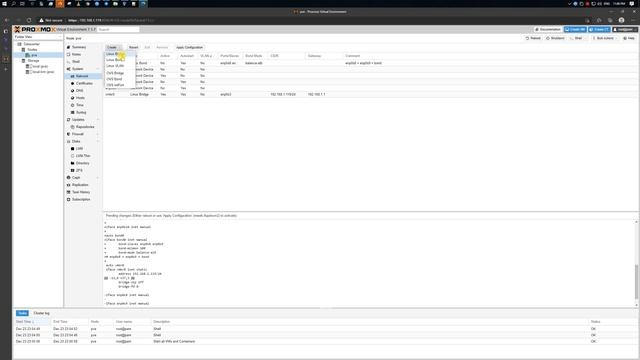Open DNS settings
Image resolution: width=640 pixels, height=360 pixels.
pos(79,91)
